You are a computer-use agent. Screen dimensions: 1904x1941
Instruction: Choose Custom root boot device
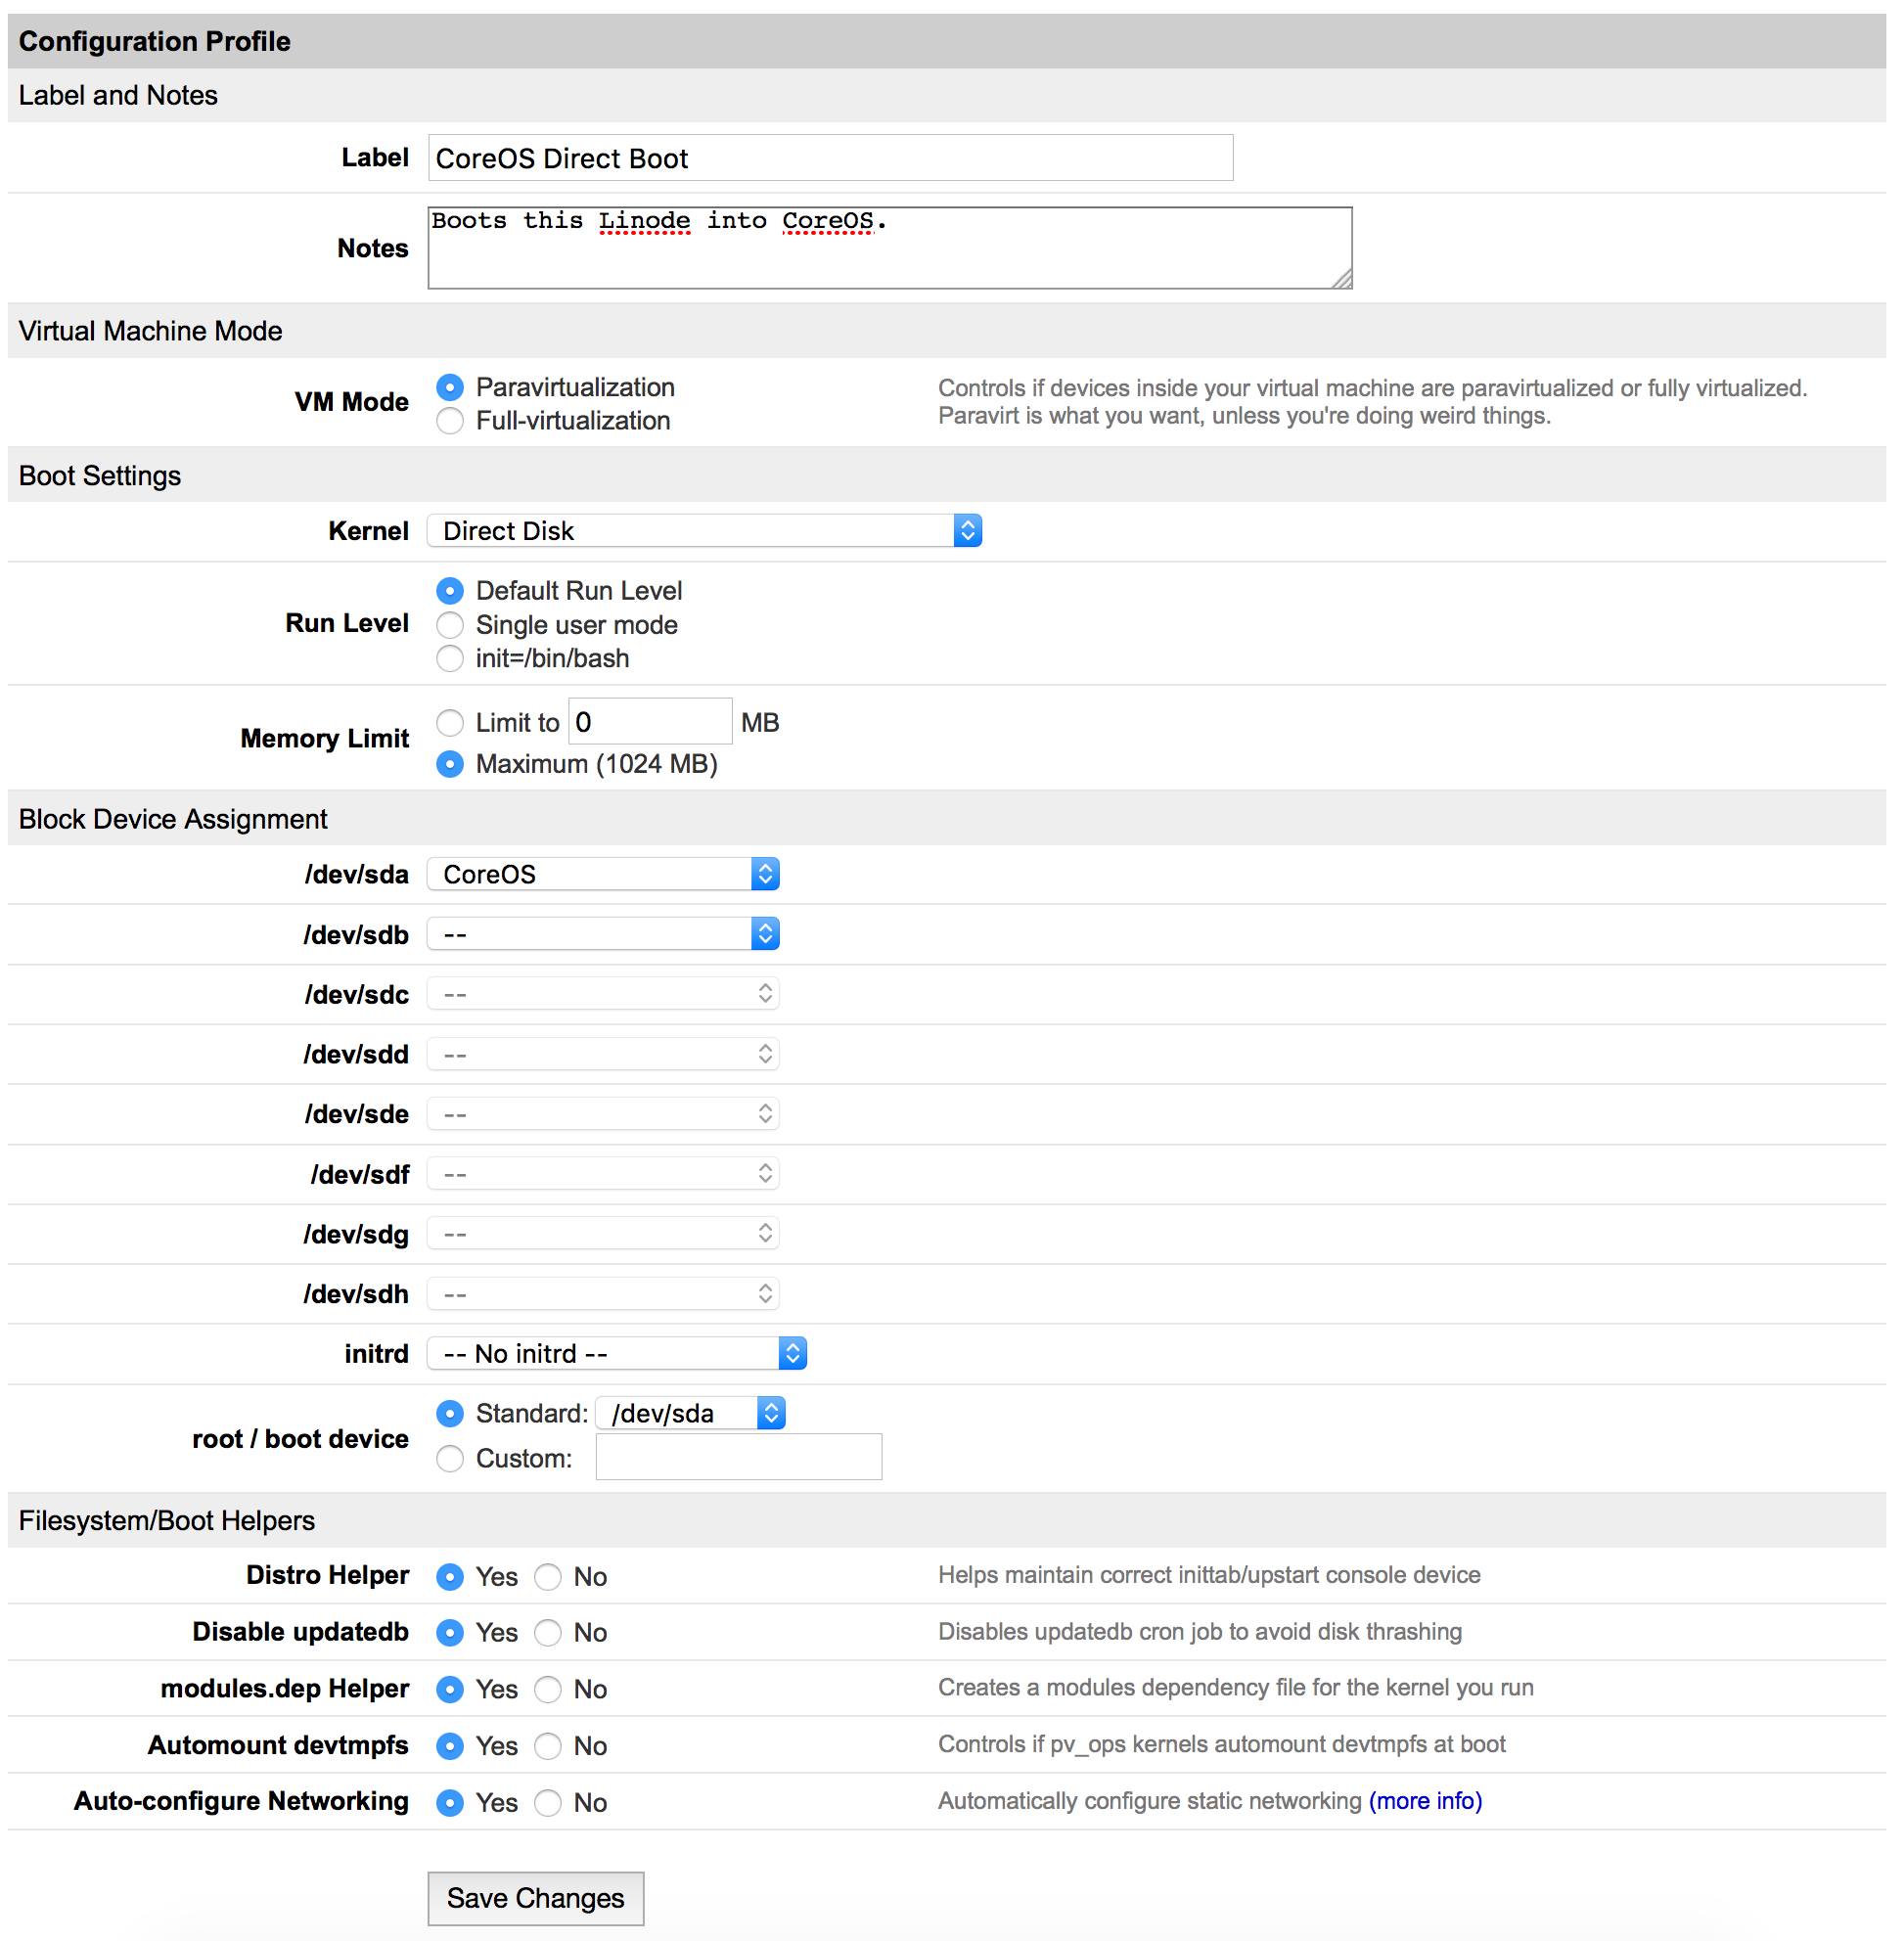(450, 1459)
